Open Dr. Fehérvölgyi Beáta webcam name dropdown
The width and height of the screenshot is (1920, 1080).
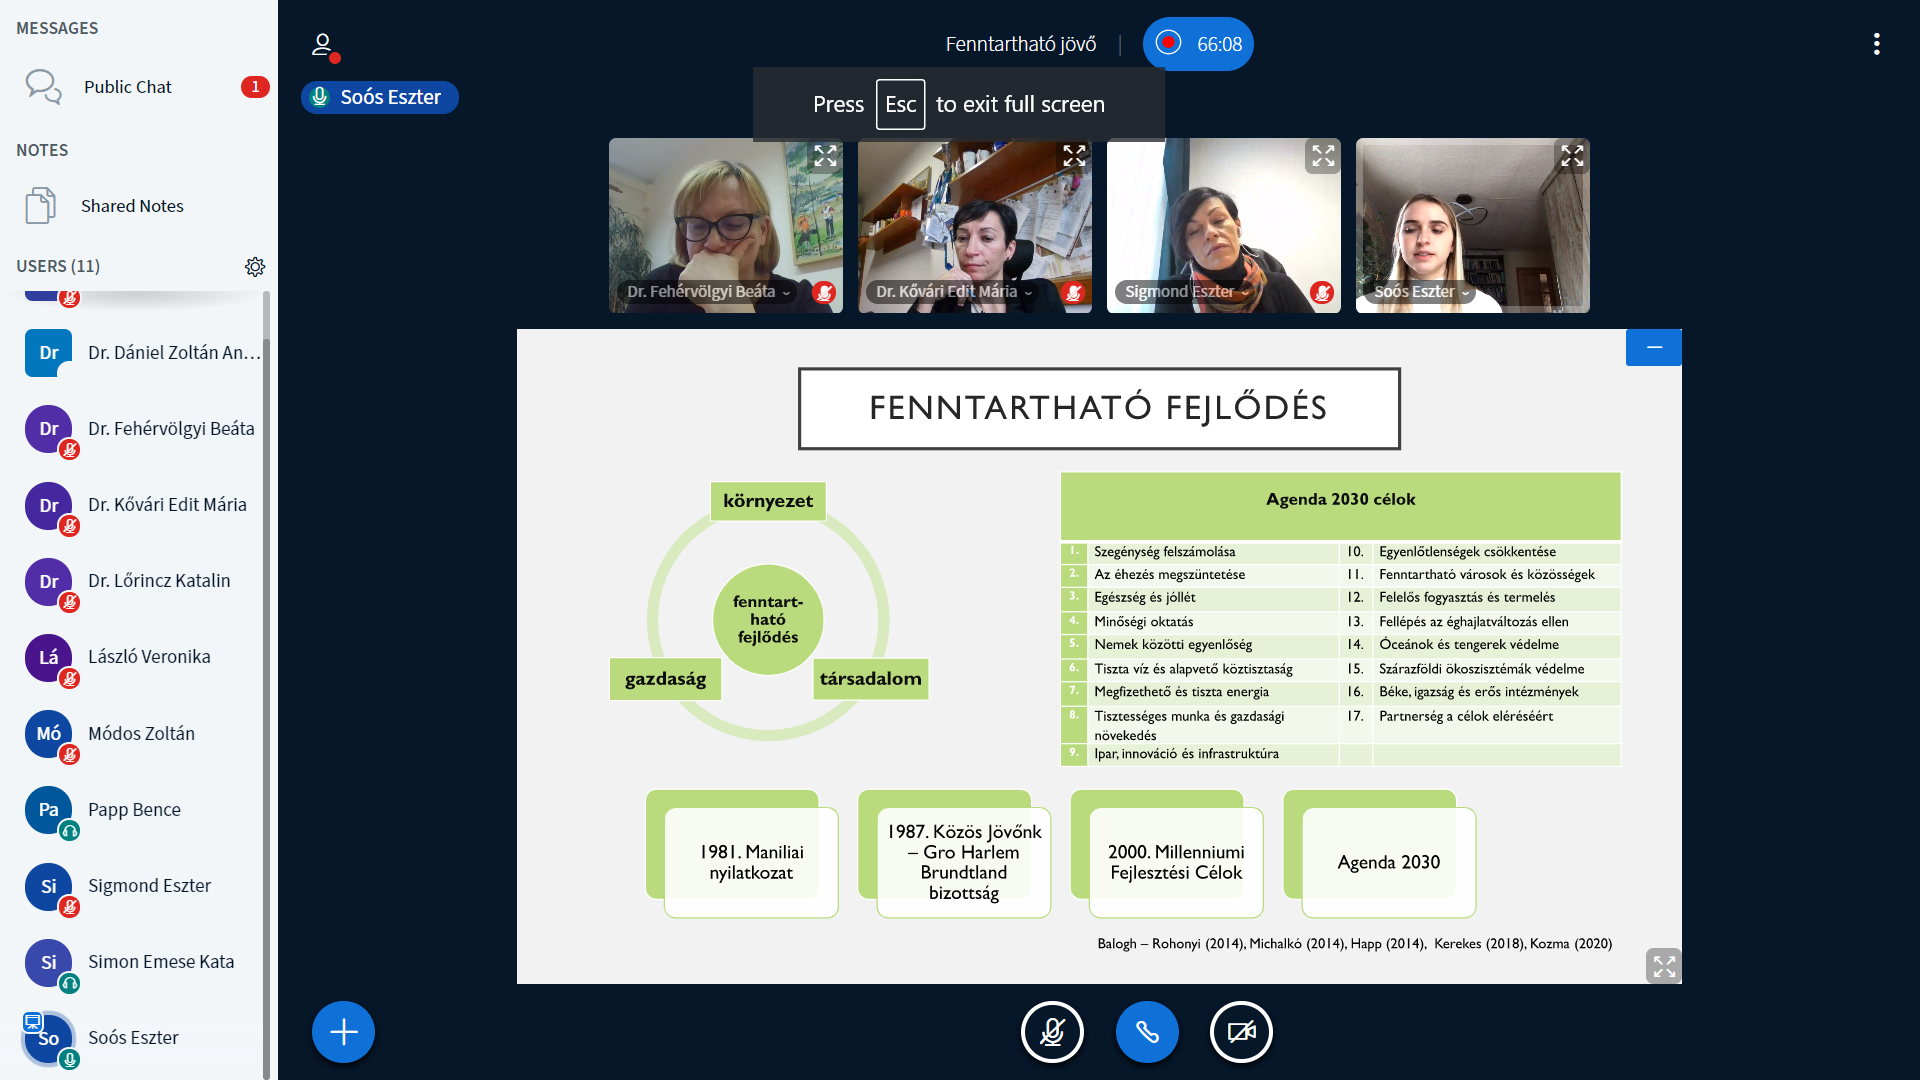(708, 292)
